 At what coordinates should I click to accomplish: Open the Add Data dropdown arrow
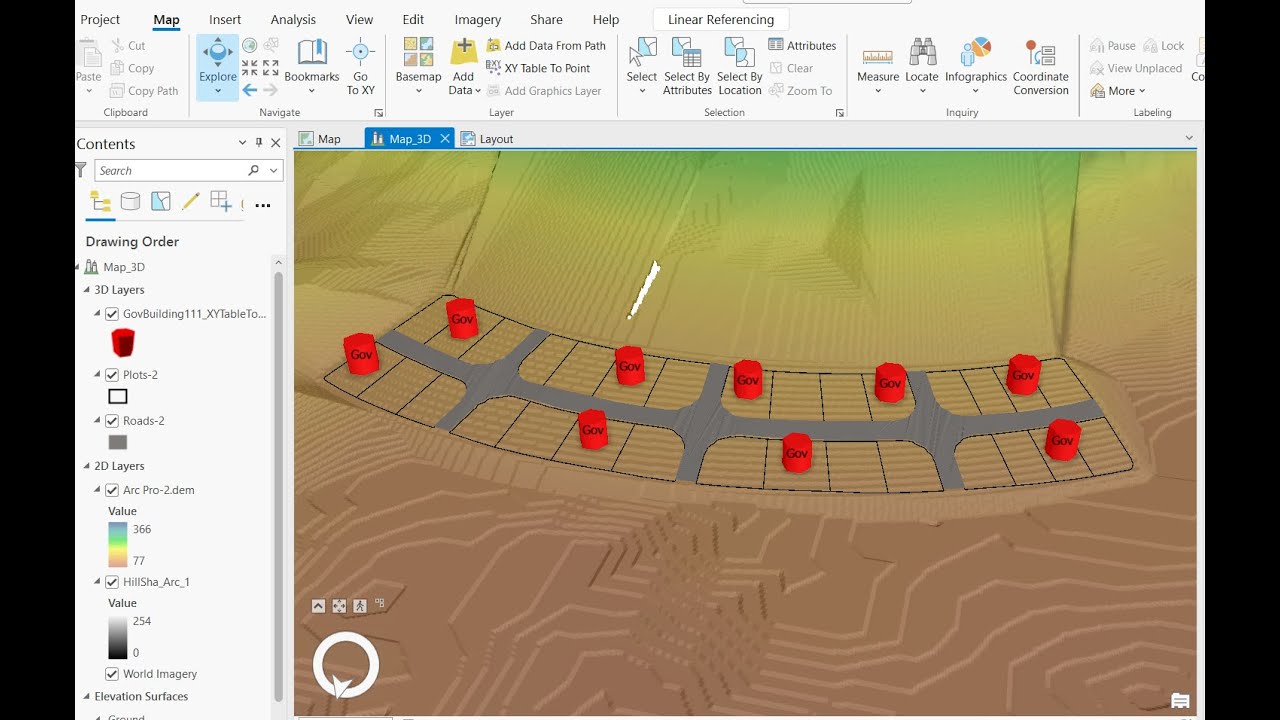(478, 90)
